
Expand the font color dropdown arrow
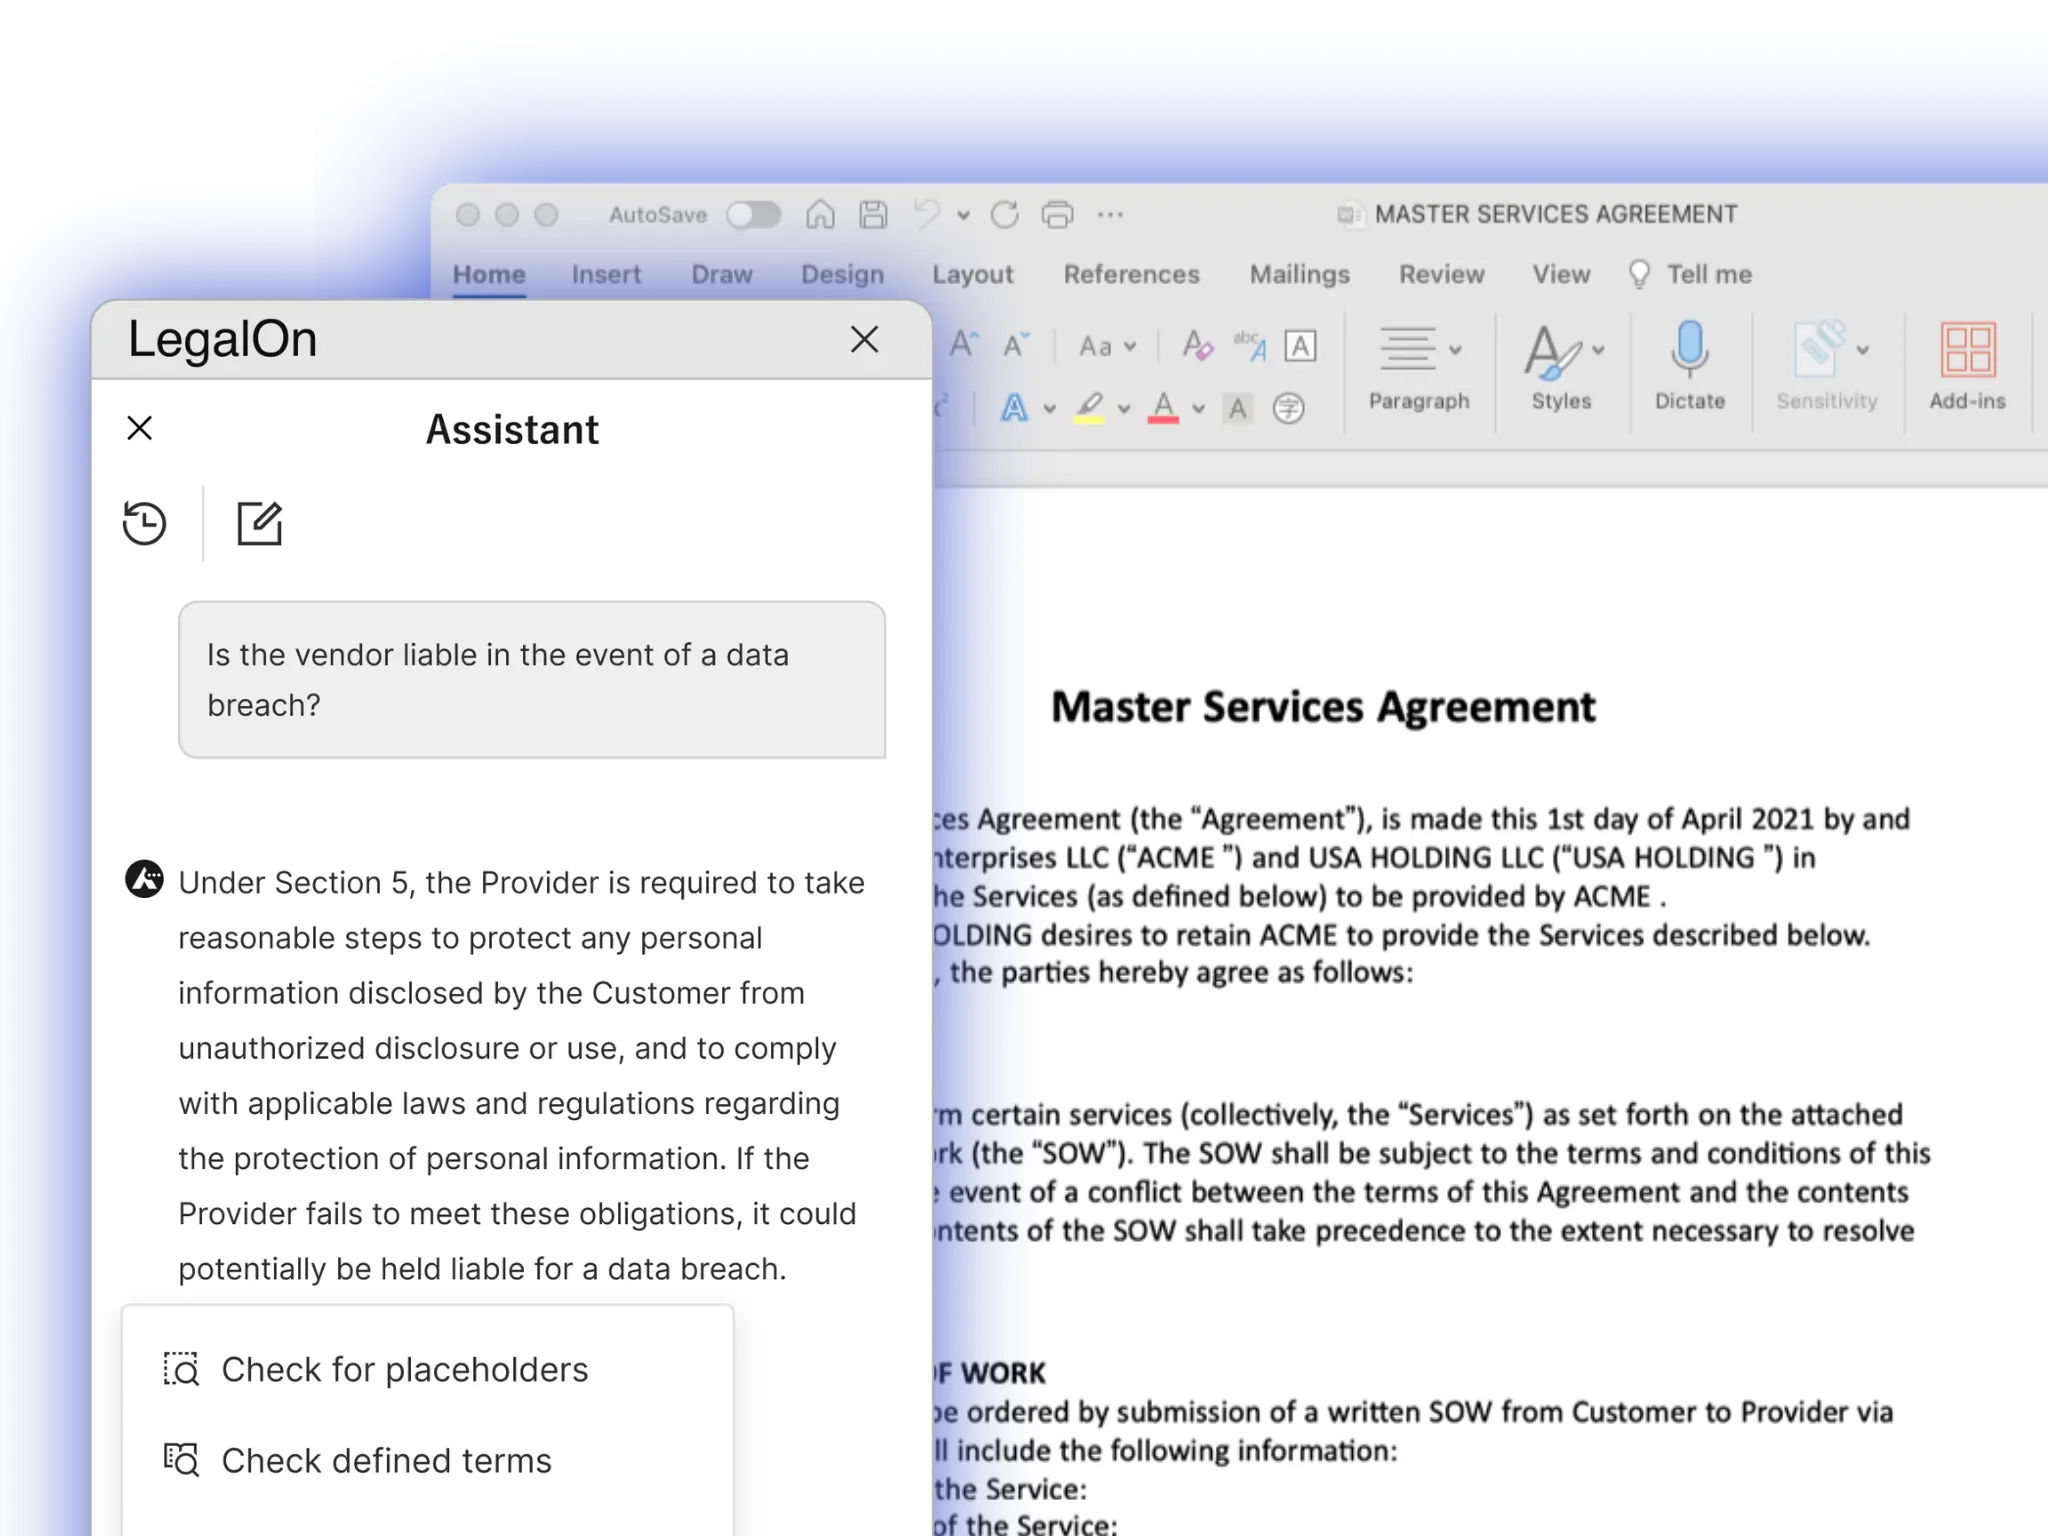click(1198, 408)
